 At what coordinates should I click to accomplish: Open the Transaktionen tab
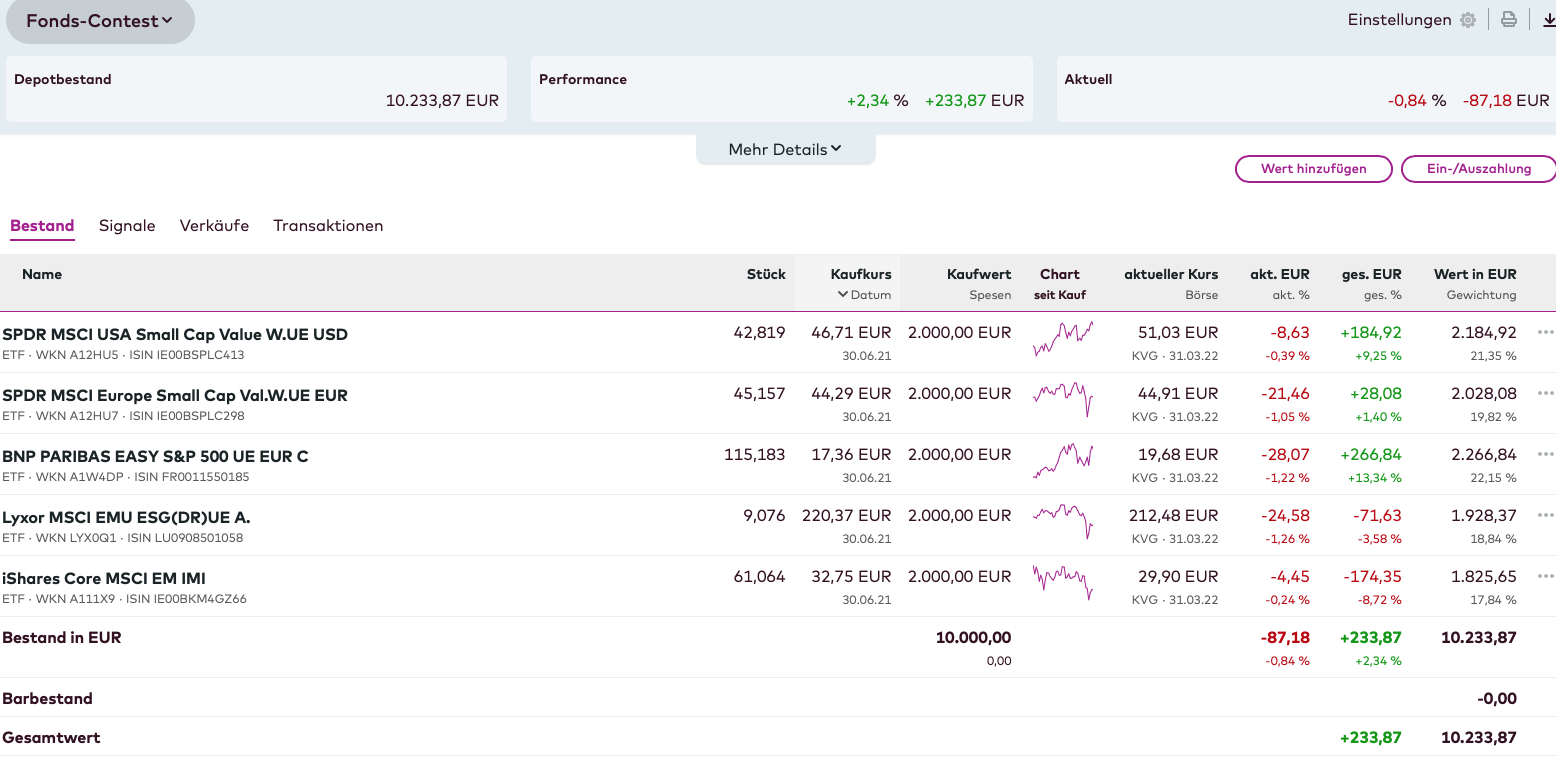[328, 226]
